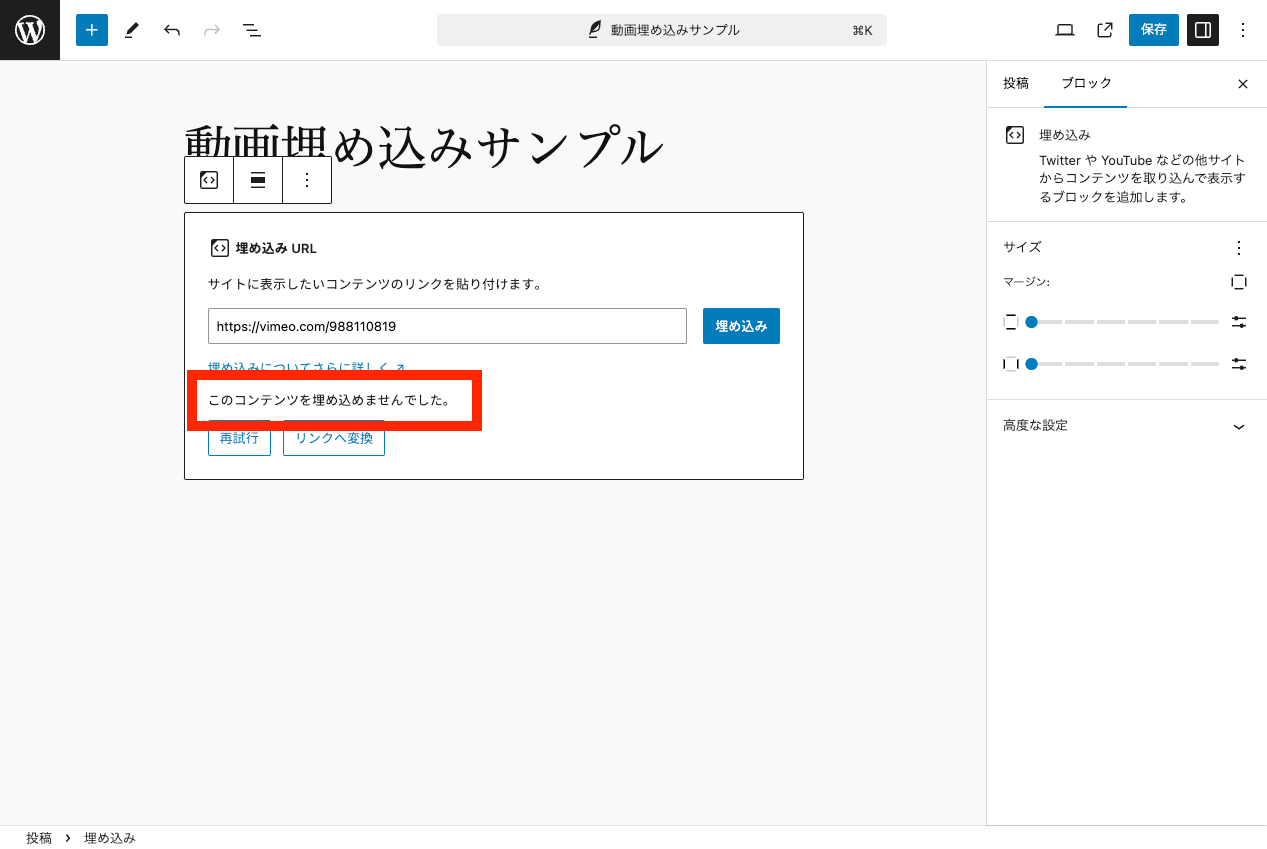
Task: Convert embed to link with リンクへ変換
Action: (334, 438)
